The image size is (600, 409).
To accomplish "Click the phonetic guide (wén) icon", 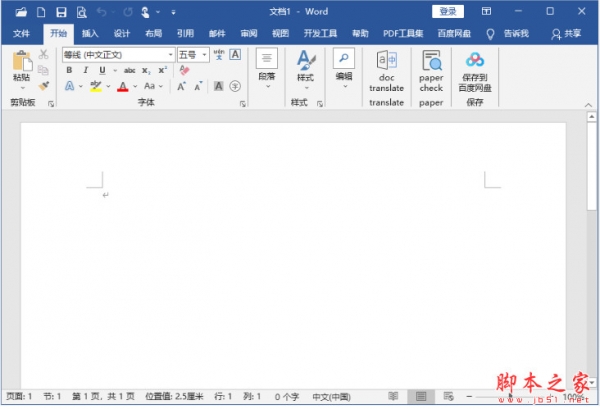I will coord(219,54).
